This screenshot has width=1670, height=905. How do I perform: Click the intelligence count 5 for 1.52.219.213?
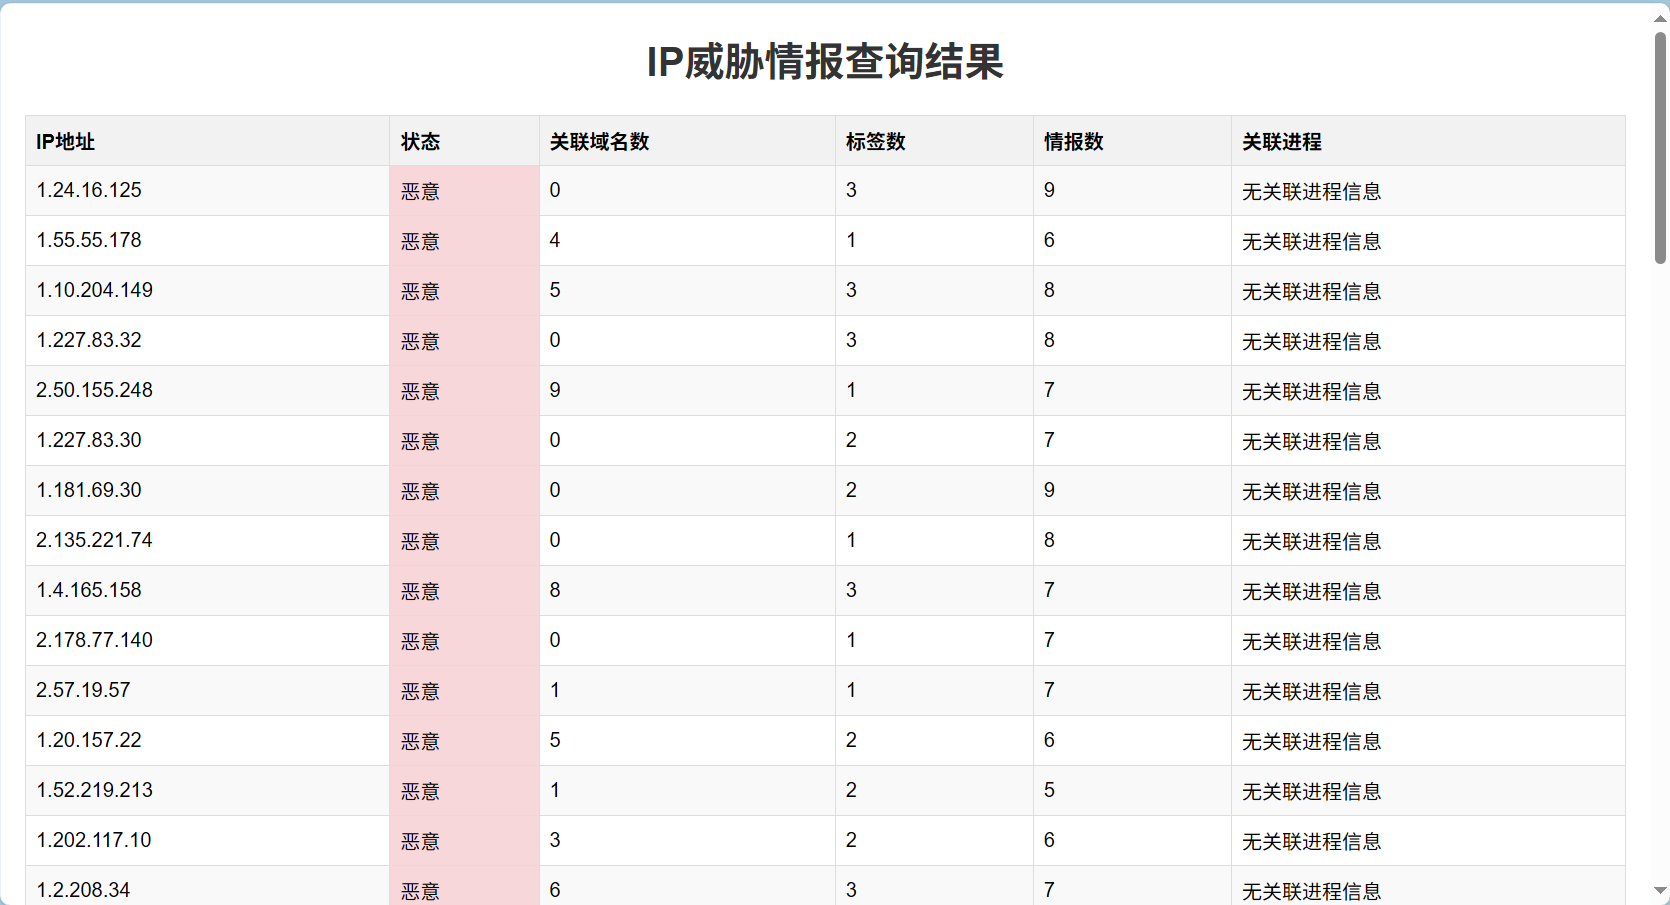[1048, 790]
